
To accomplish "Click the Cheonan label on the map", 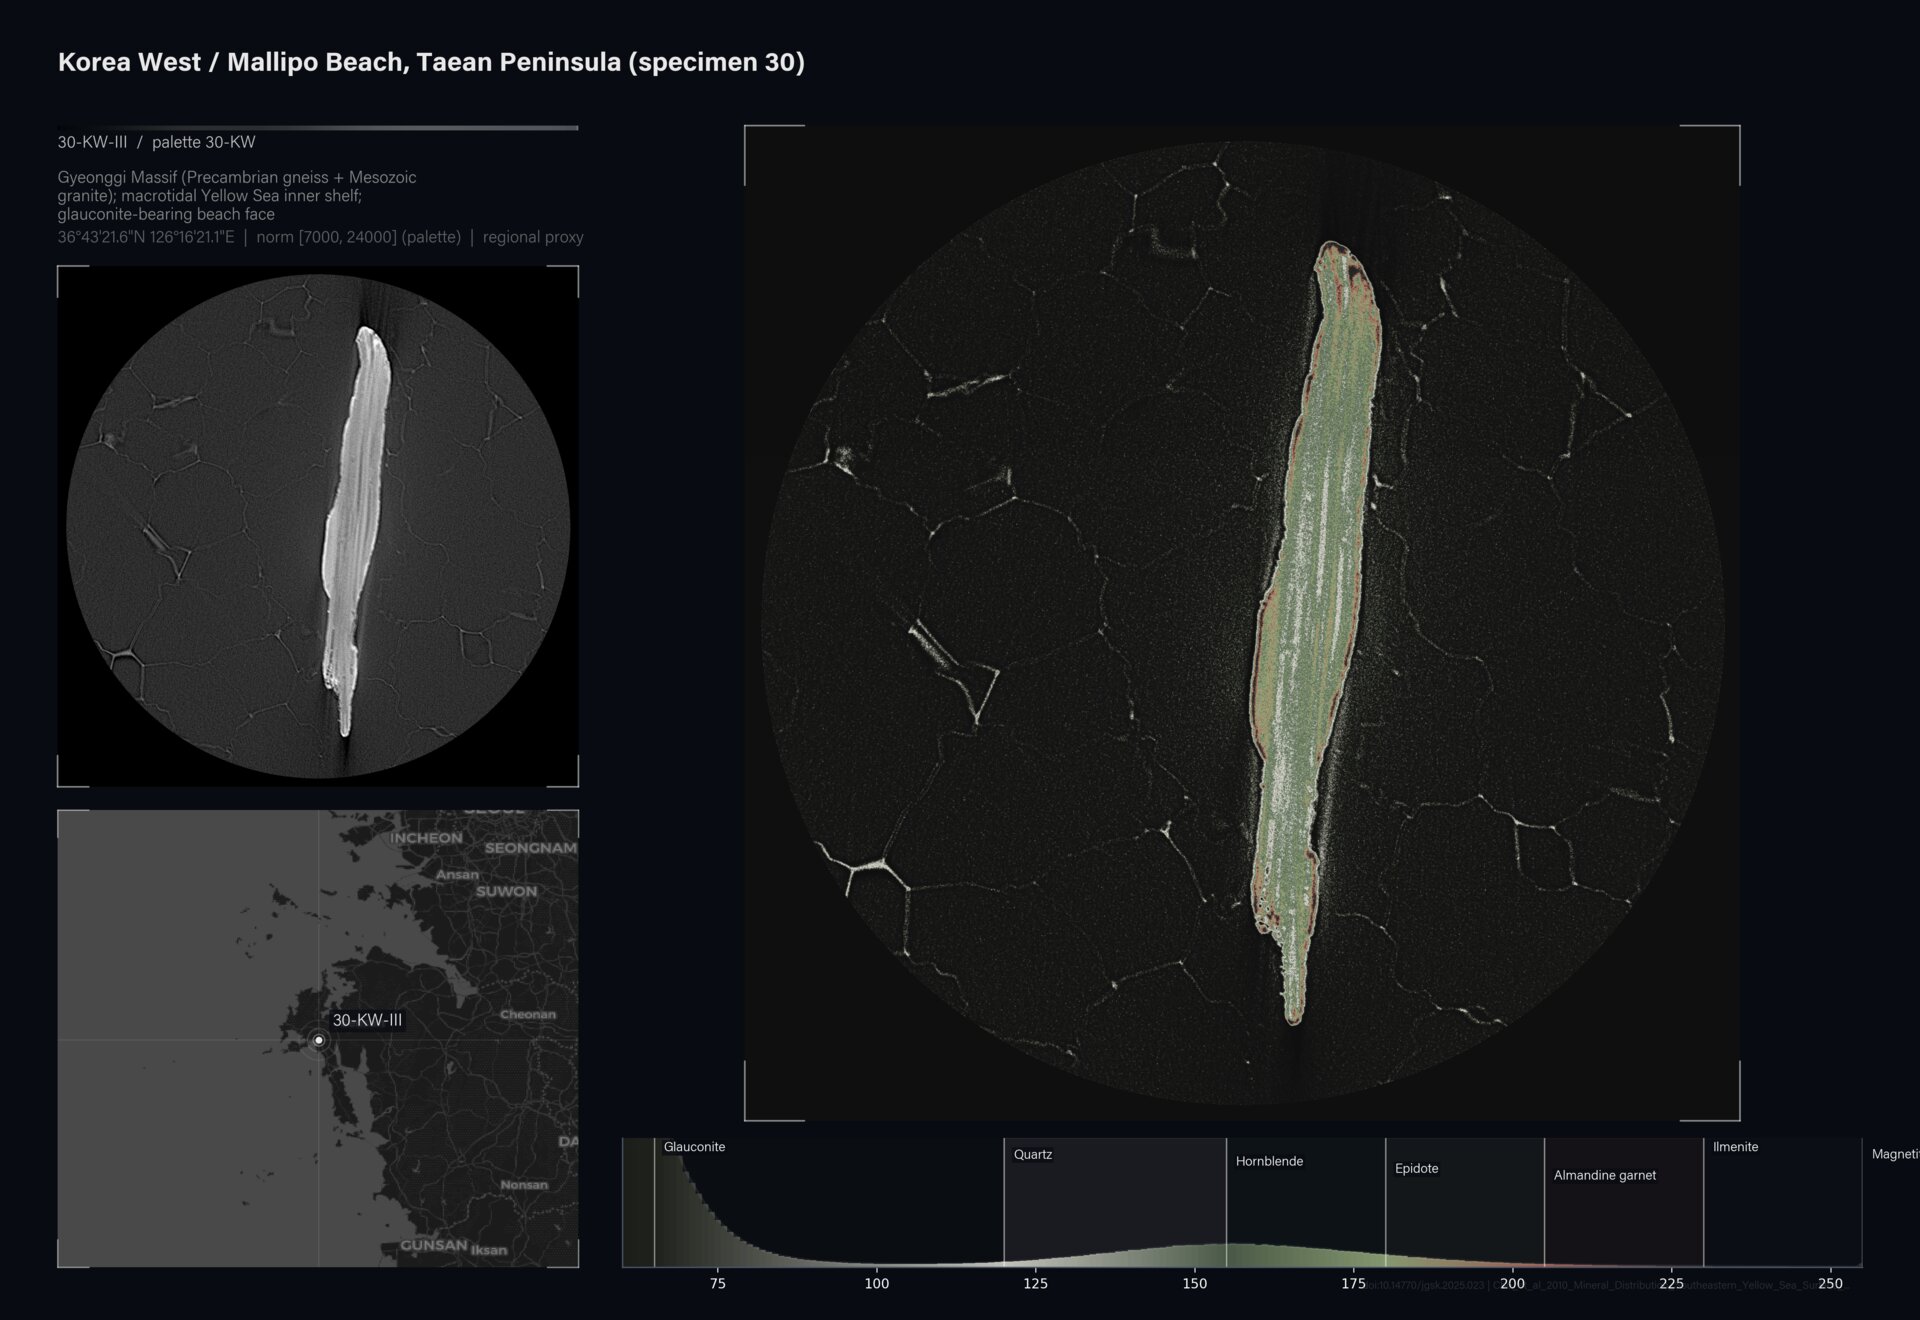I will click(x=528, y=1014).
